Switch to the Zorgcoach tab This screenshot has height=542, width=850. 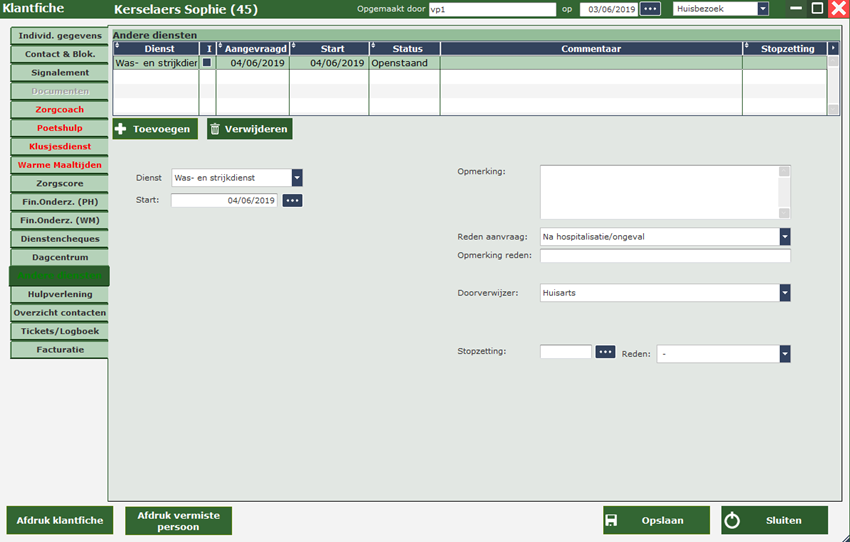[59, 110]
